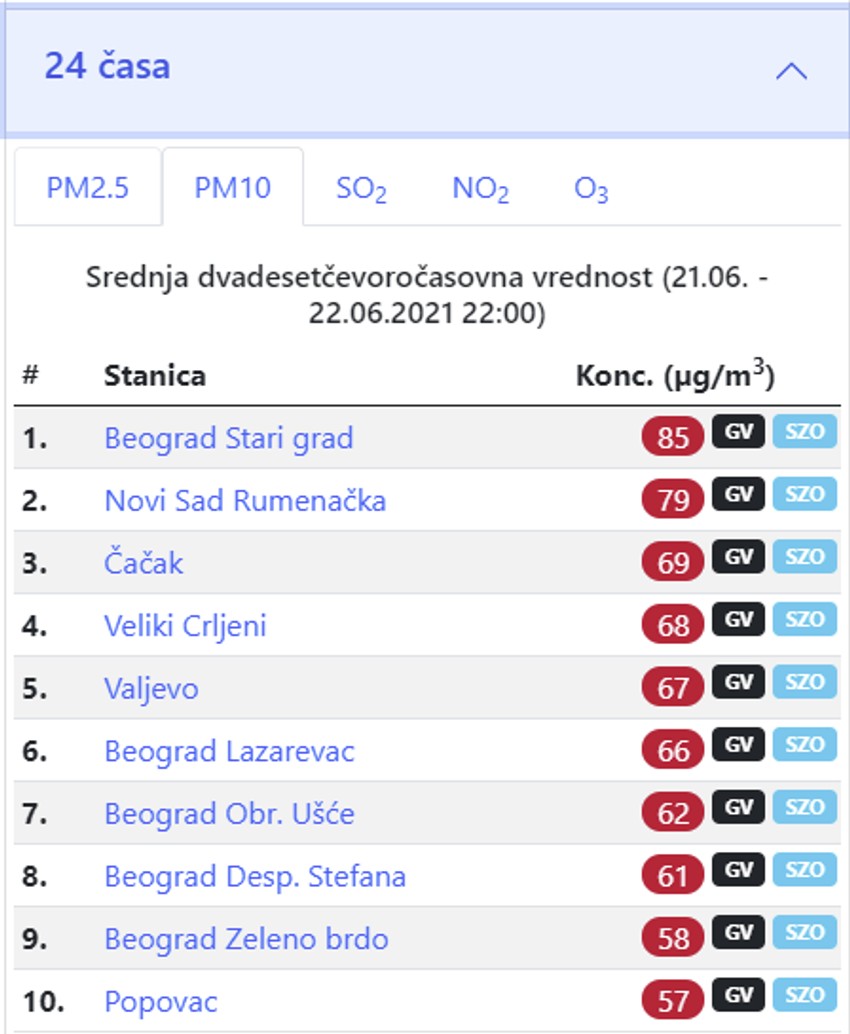Open Beograd Stari grad station link
Screen dimensions: 850x1034
[x=229, y=438]
